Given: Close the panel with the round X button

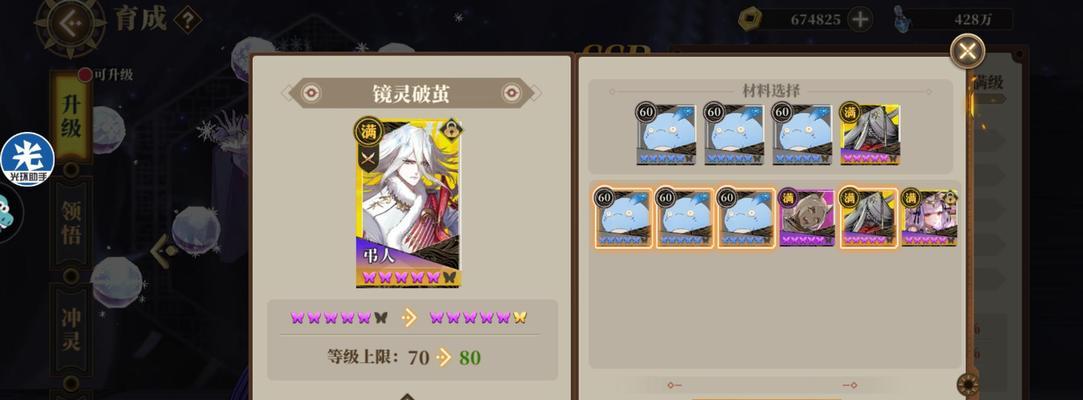Looking at the screenshot, I should [968, 50].
